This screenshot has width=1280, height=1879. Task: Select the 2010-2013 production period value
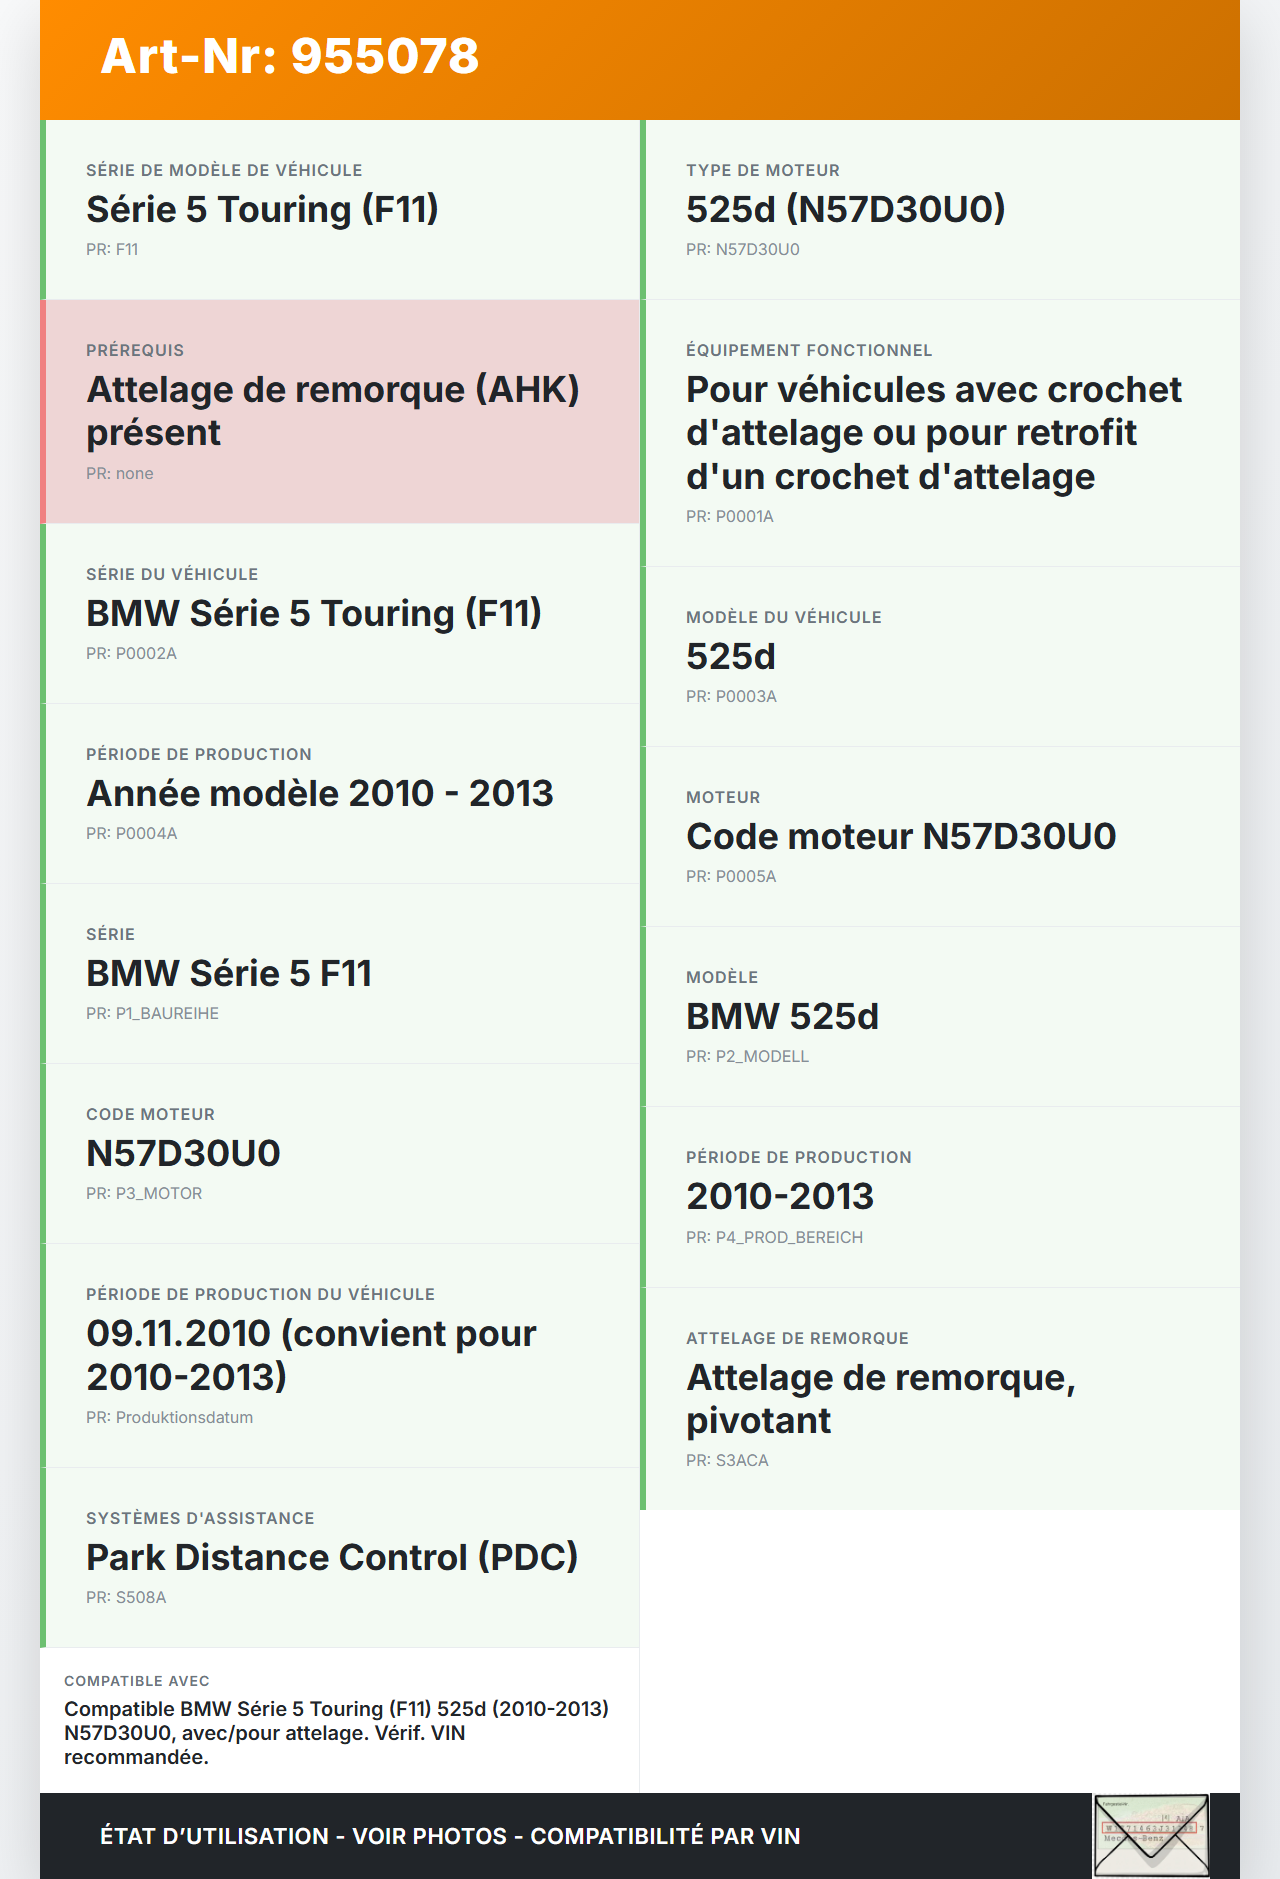pyautogui.click(x=780, y=1196)
